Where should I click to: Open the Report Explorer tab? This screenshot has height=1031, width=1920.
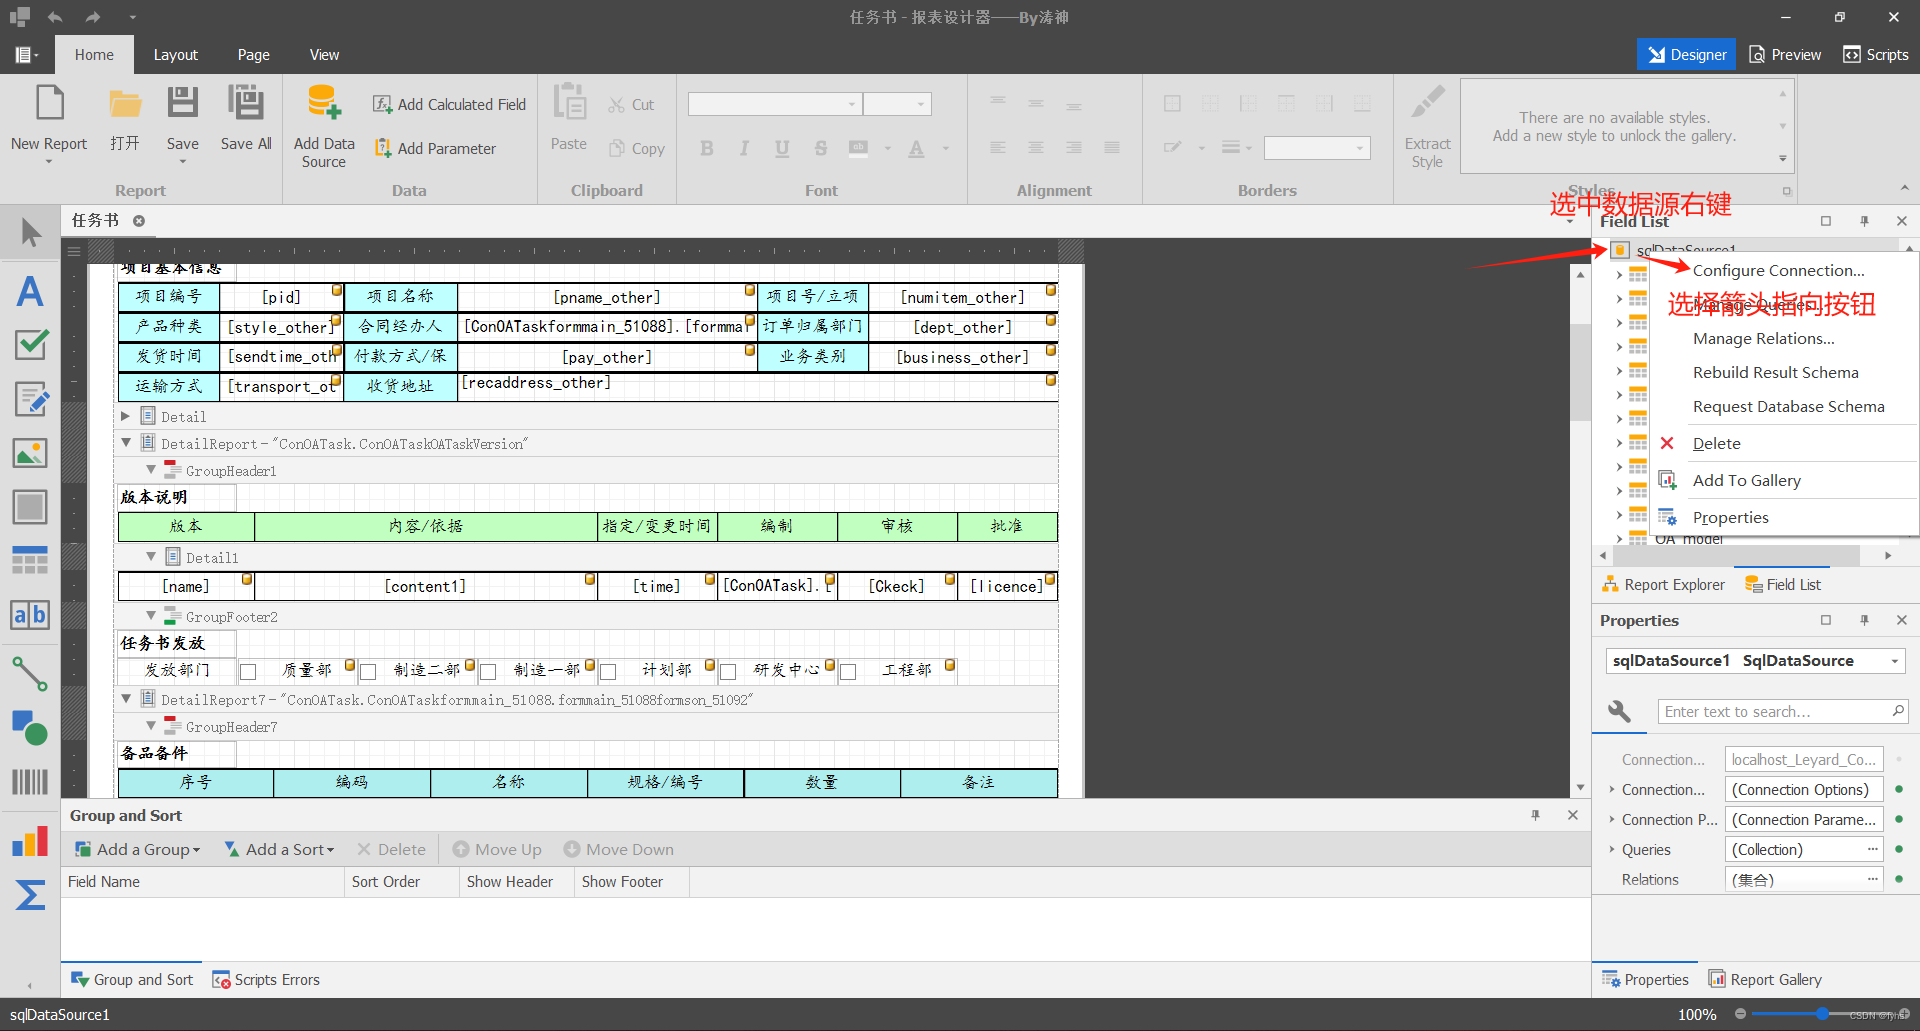point(1664,584)
